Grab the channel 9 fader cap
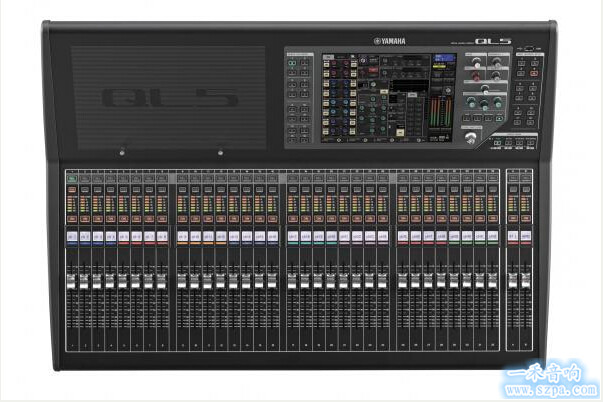 pyautogui.click(x=182, y=281)
